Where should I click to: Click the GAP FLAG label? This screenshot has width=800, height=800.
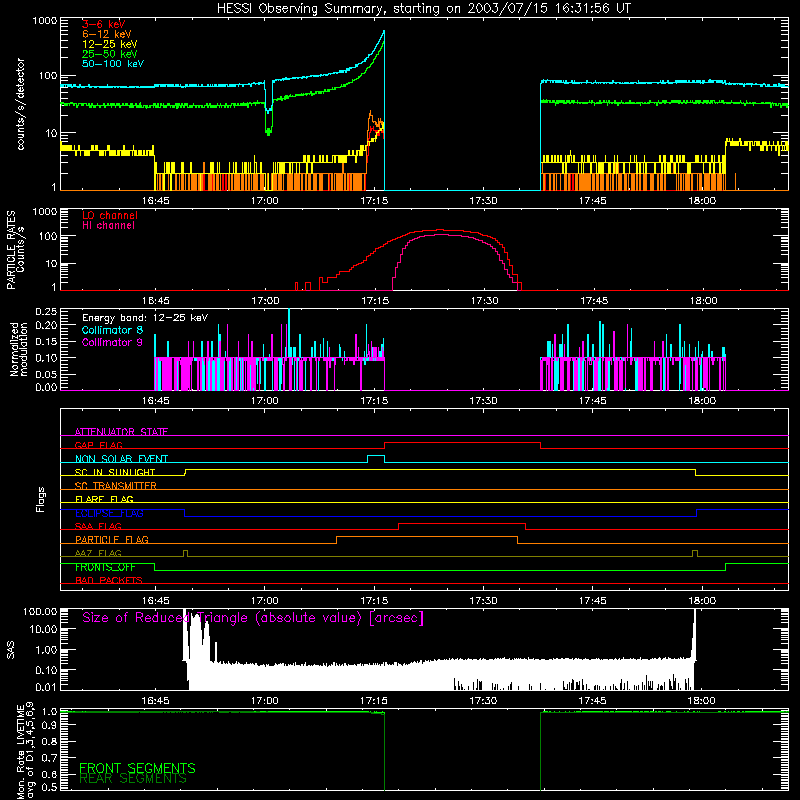click(98, 445)
